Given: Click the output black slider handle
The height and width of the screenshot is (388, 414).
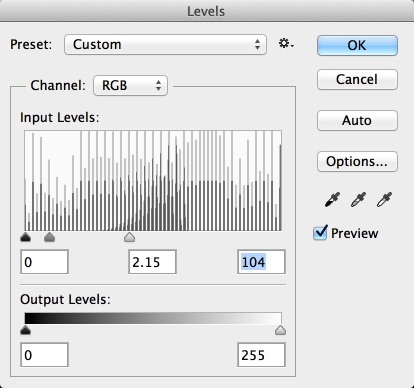Looking at the screenshot, I should [x=26, y=330].
